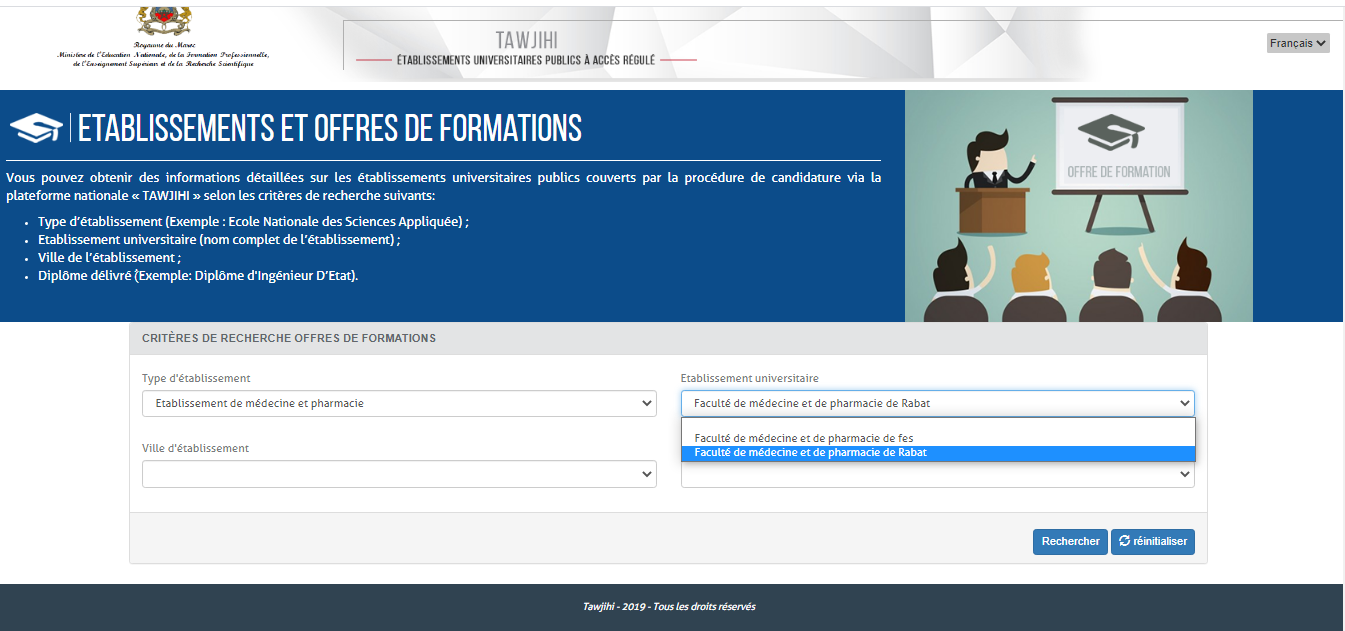
Task: Click the Offre de formation illustration
Action: [1079, 206]
